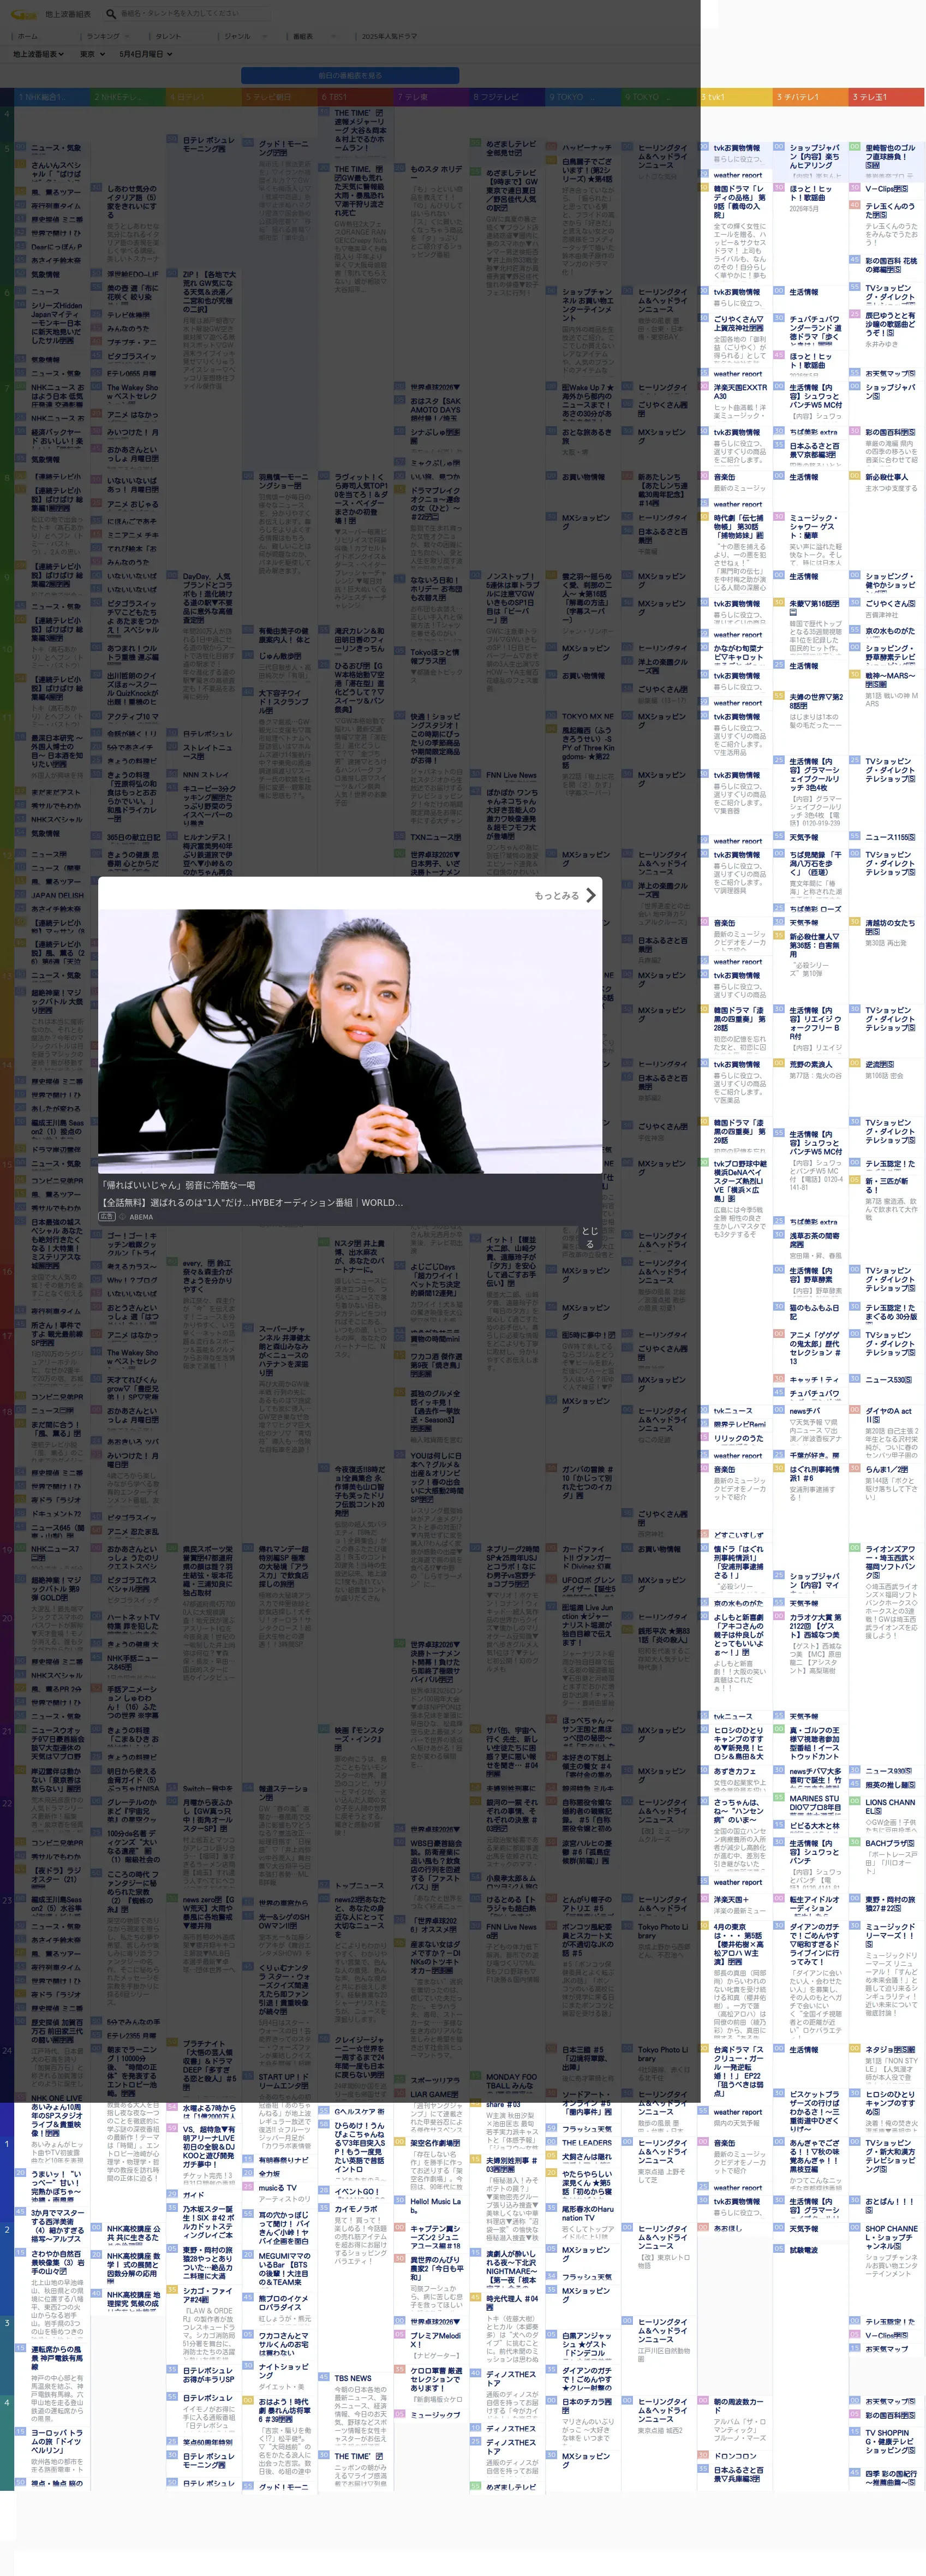The image size is (926, 2576).
Task: Select the テレ玉1 channel header
Action: [x=886, y=97]
